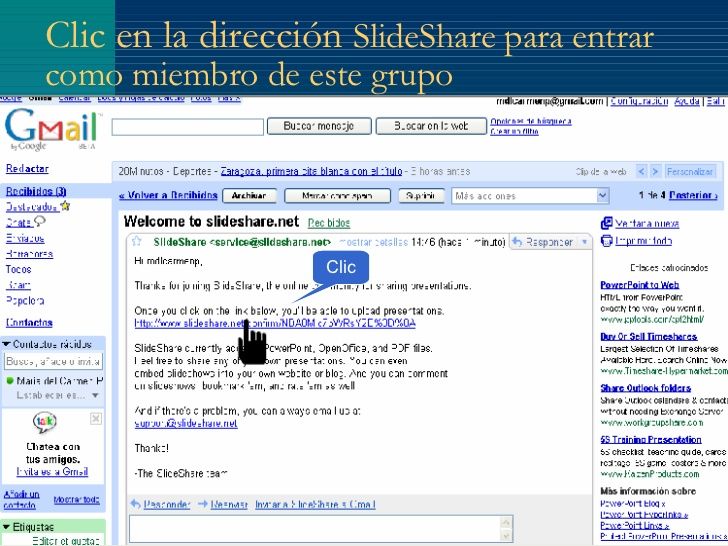Click Añadir un contacto link

click(21, 500)
